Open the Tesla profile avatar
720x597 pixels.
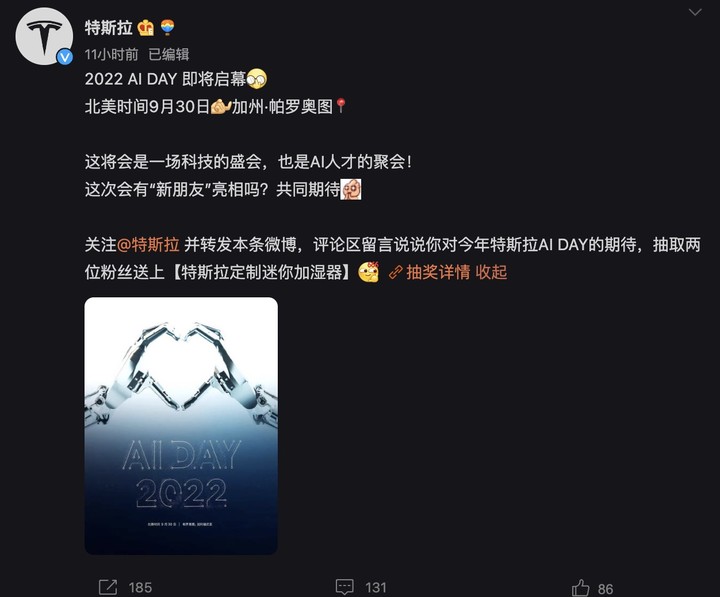click(x=44, y=36)
